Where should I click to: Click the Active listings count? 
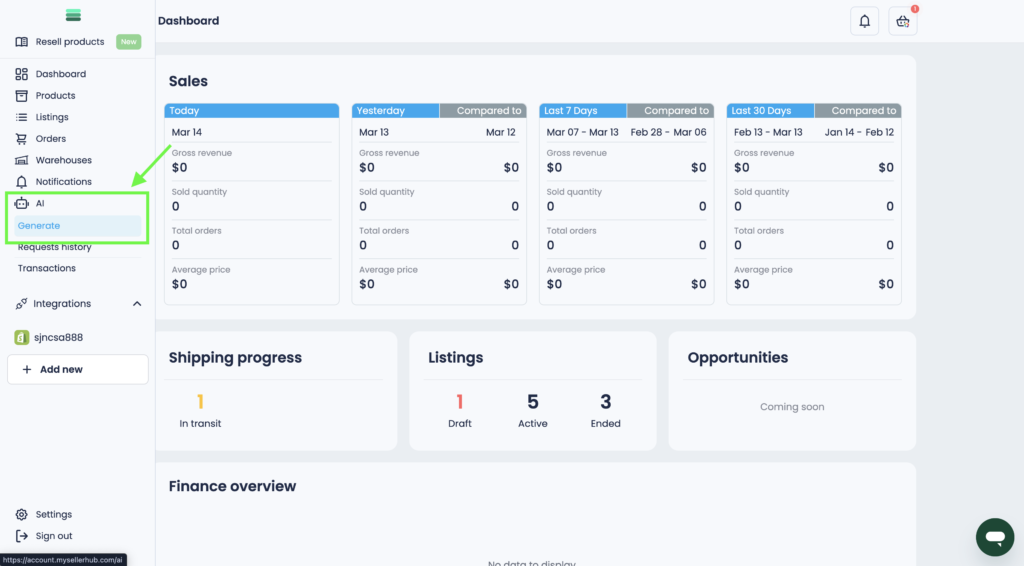click(x=533, y=402)
